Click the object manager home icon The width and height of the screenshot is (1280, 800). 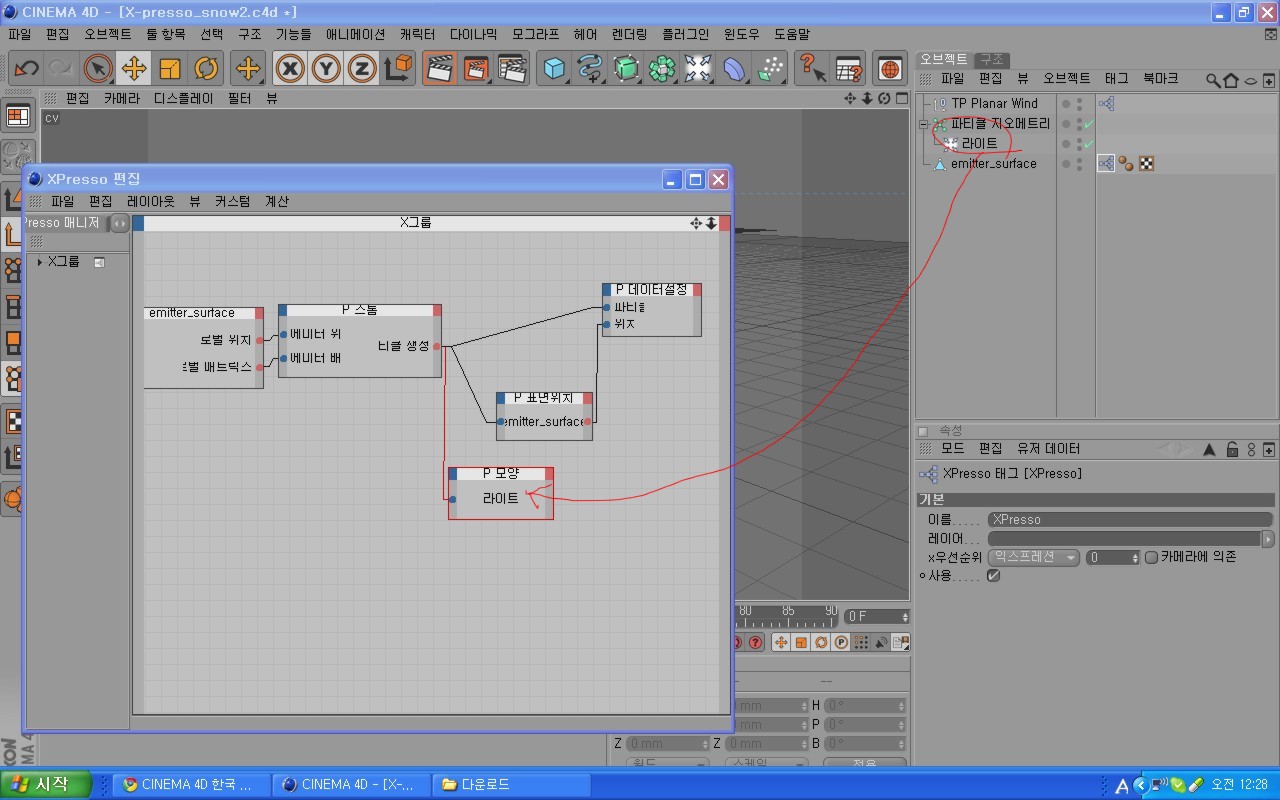pos(1231,79)
